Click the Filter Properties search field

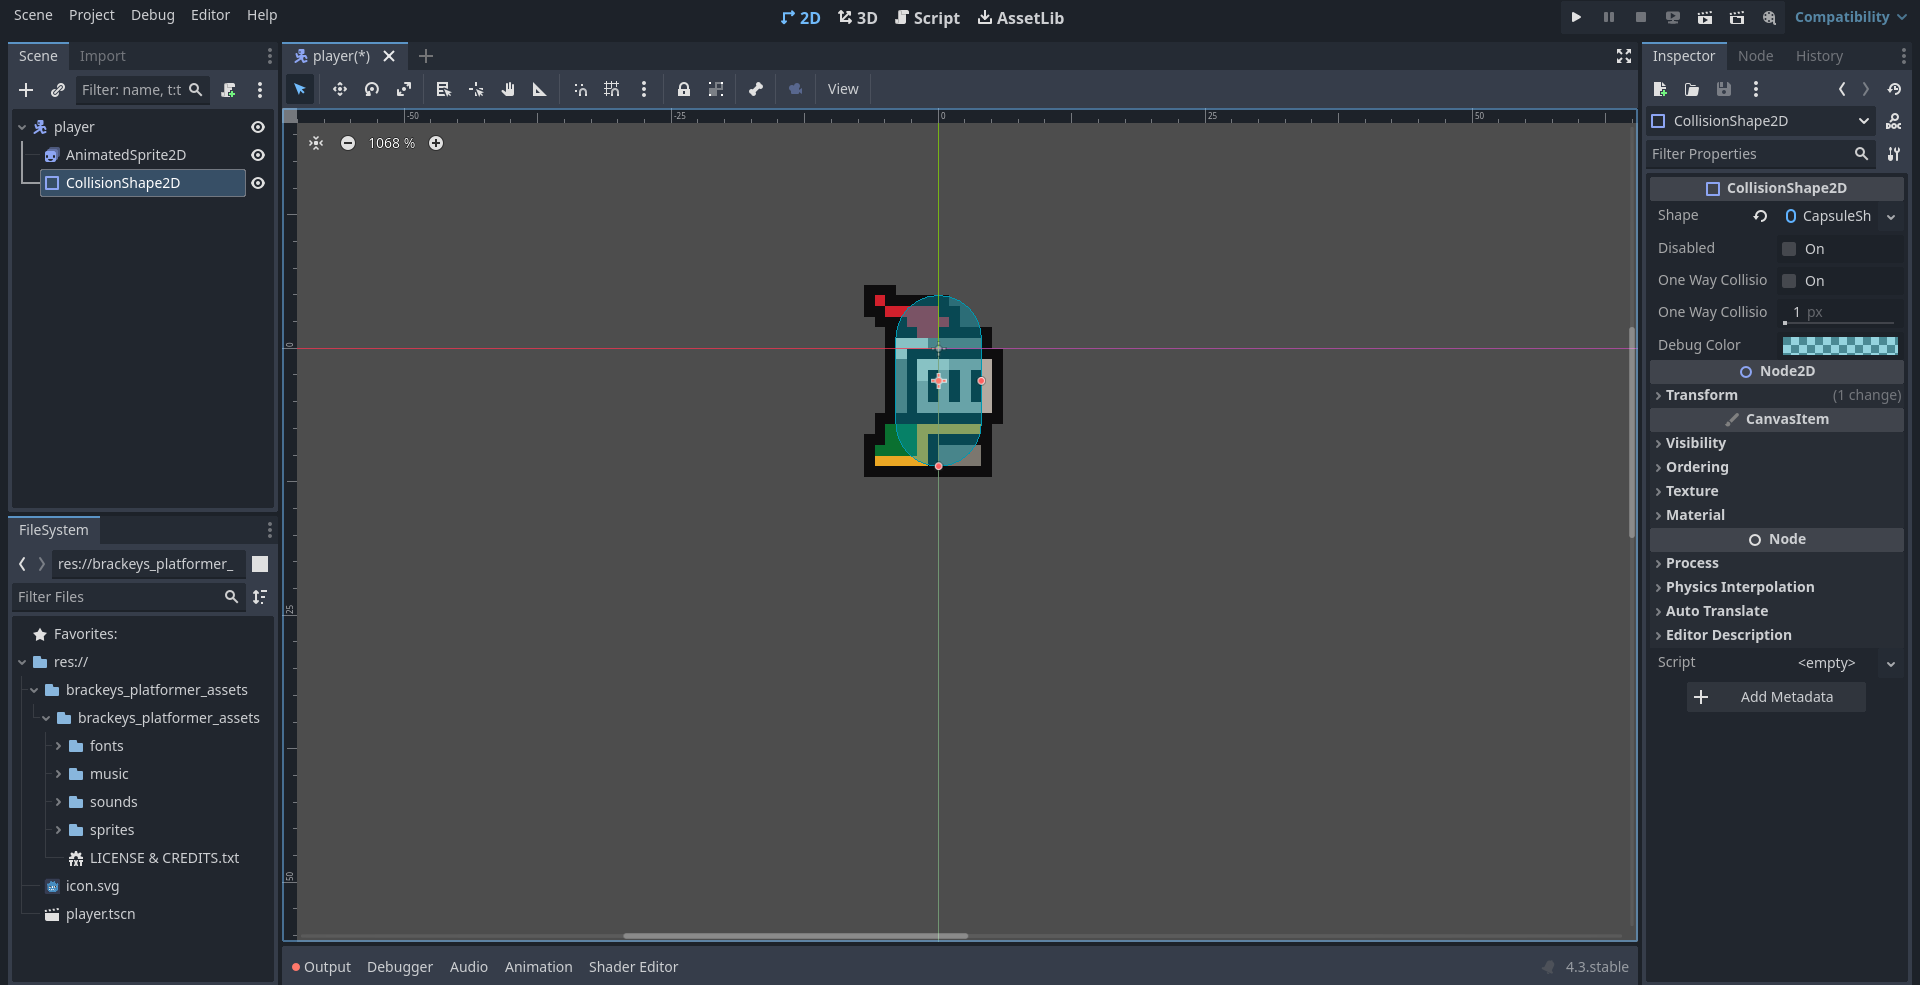[1760, 154]
